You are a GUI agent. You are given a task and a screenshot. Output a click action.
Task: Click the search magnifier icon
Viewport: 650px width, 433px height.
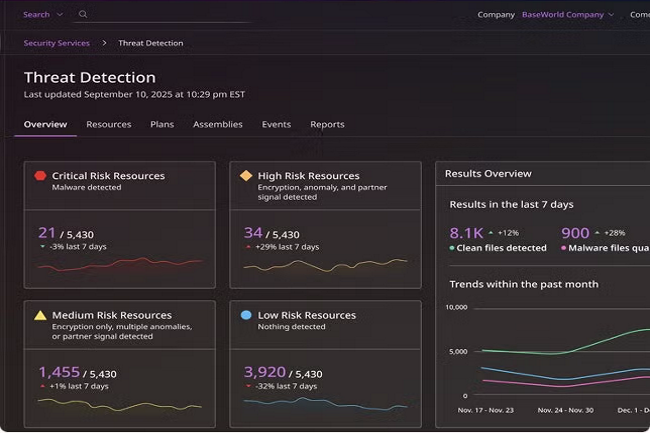[83, 15]
